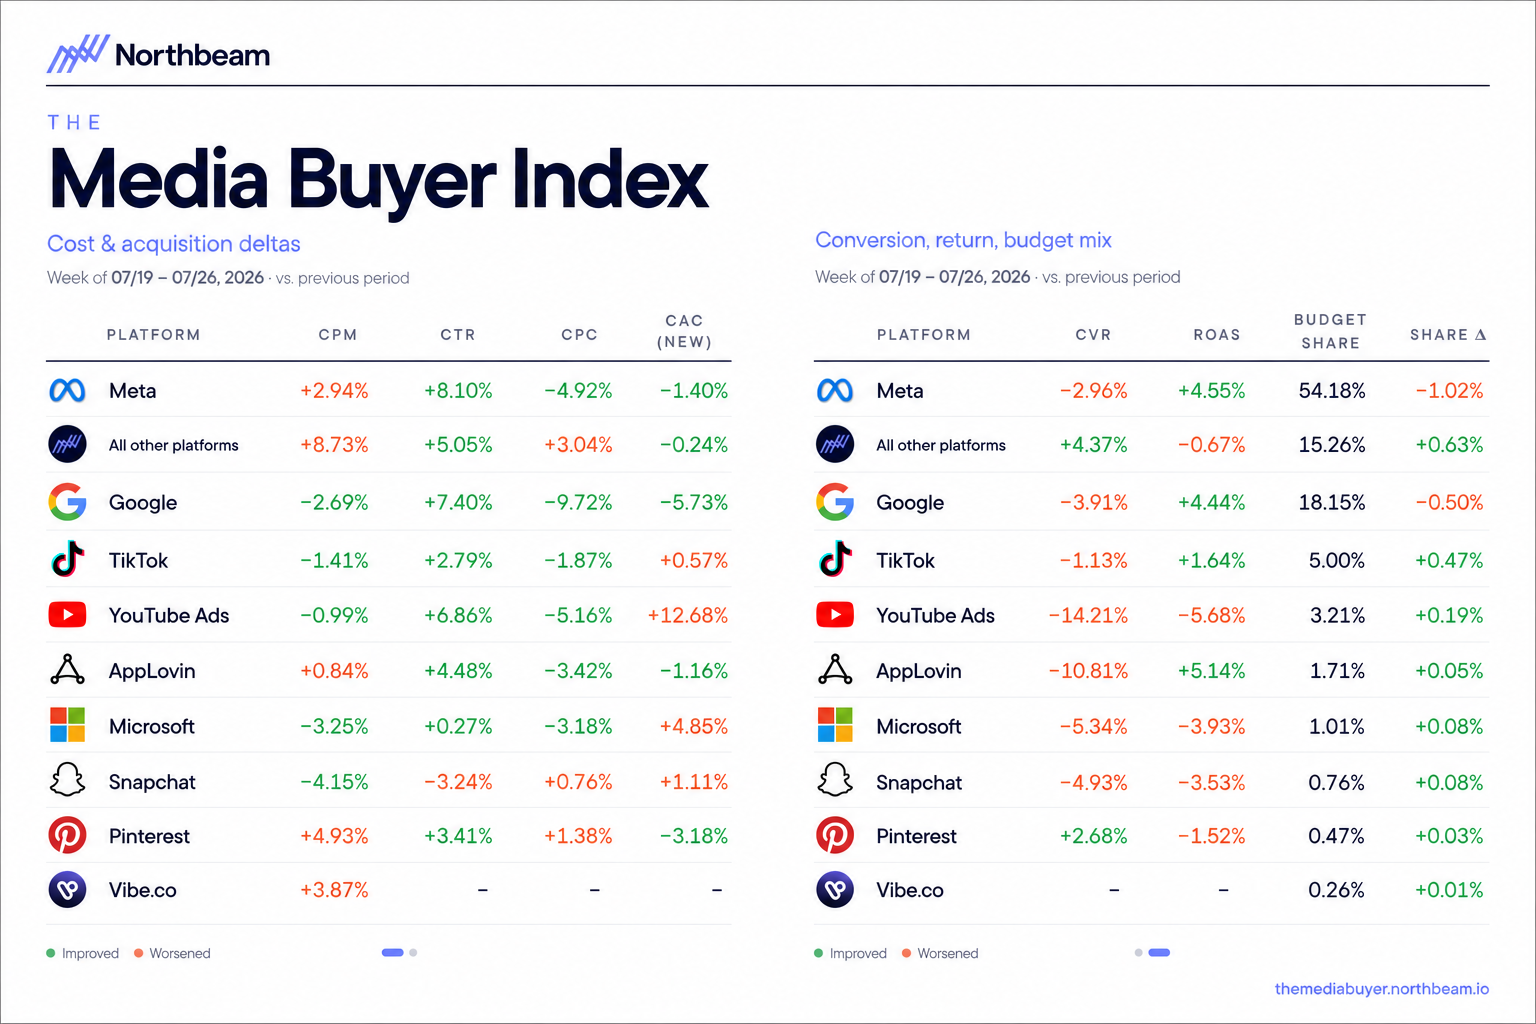Image resolution: width=1536 pixels, height=1024 pixels.
Task: Open themediabuyer.northbeam.io link
Action: (1381, 989)
